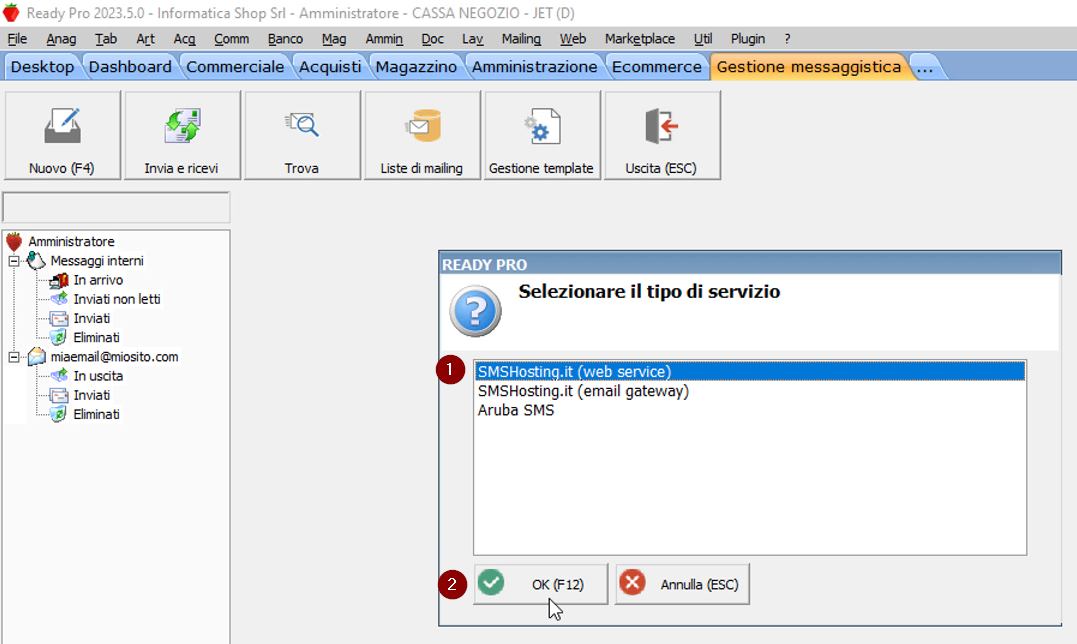
Task: Click the Nuovo (F4) compose icon
Action: coord(63,126)
